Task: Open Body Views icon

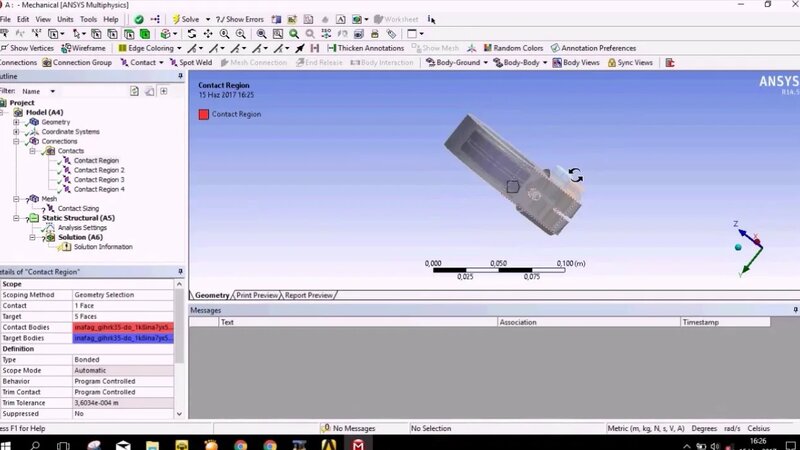Action: (576, 62)
